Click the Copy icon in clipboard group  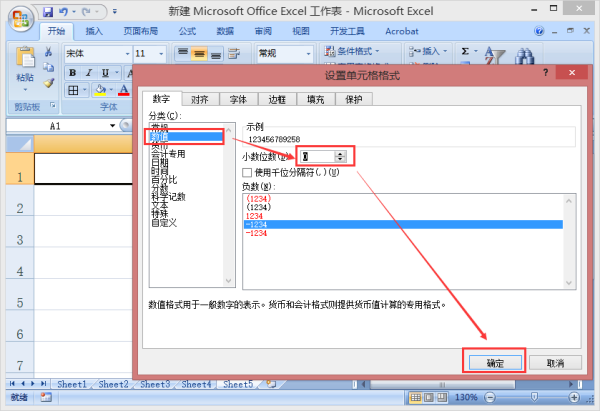pos(48,67)
